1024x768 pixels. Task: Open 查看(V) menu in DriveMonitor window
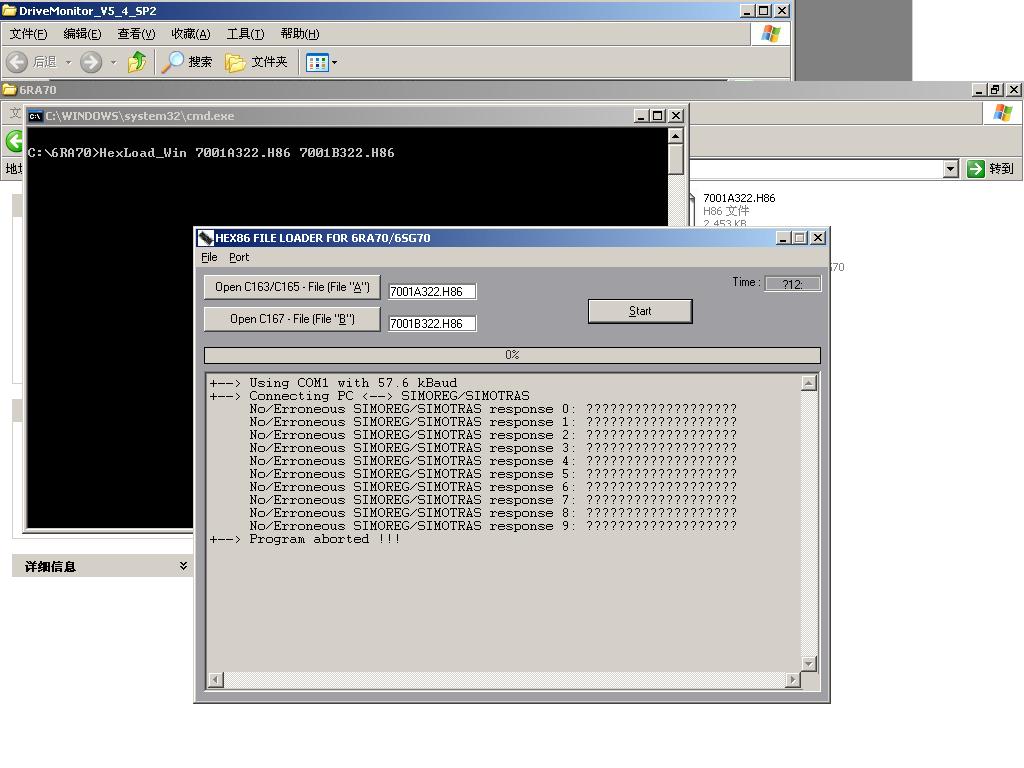[x=136, y=34]
